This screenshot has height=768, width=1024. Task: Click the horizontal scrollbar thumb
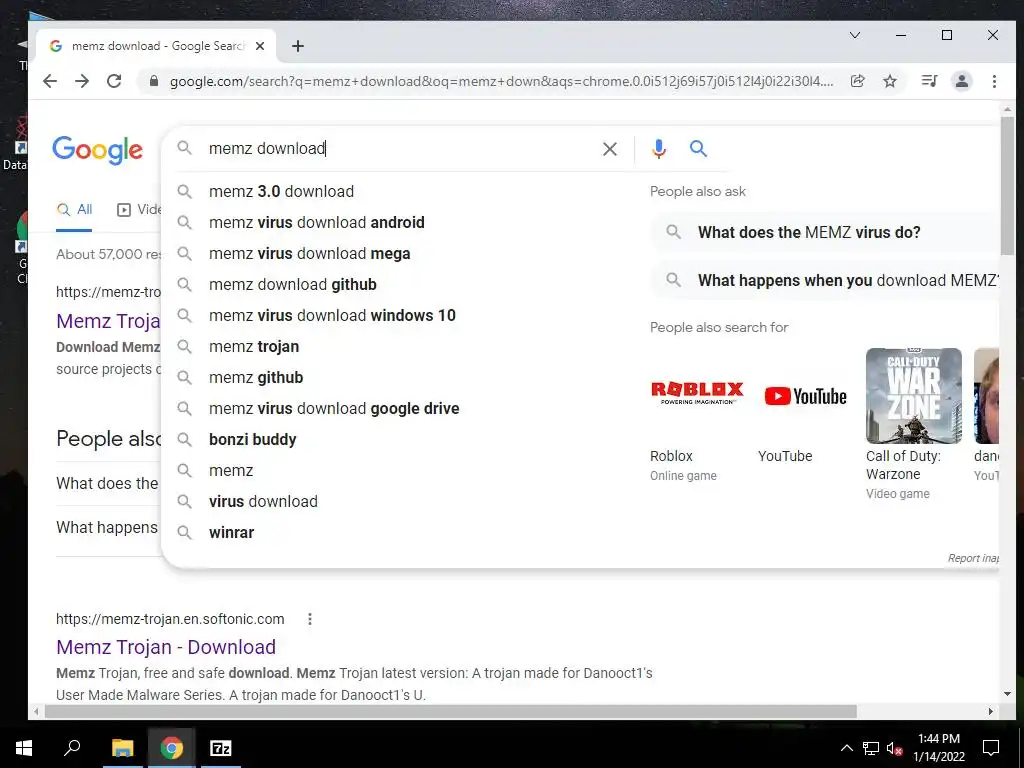coord(451,711)
